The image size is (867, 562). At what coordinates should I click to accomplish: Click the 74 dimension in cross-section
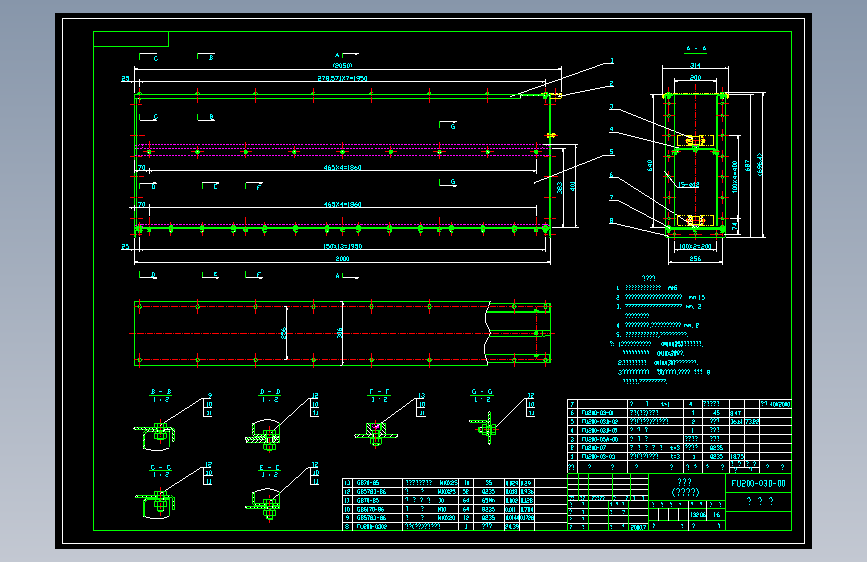(x=734, y=226)
